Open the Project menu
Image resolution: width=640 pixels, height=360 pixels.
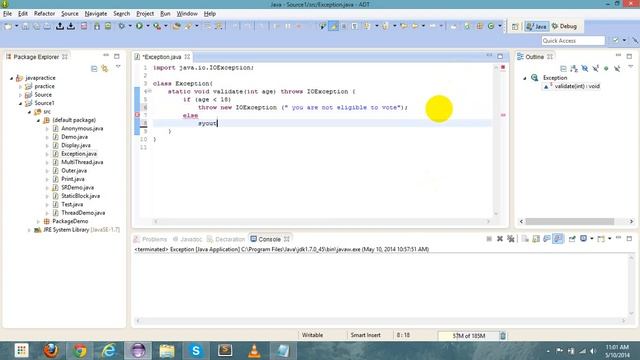click(145, 13)
